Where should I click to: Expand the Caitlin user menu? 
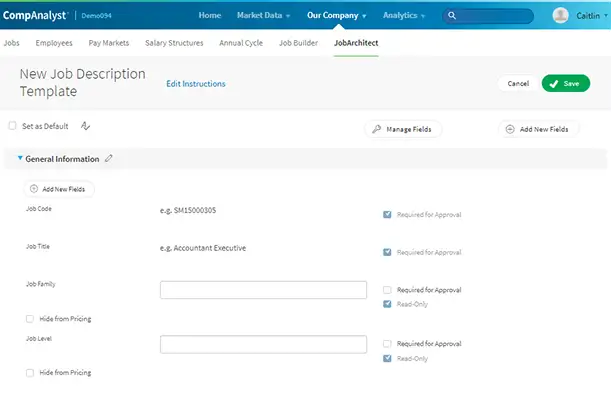click(592, 16)
